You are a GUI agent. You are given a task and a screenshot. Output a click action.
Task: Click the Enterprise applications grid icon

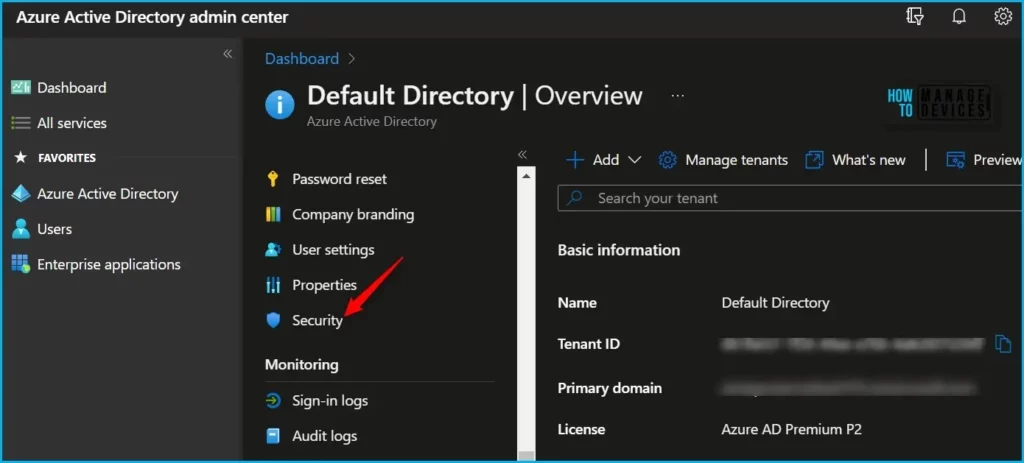pyautogui.click(x=21, y=264)
